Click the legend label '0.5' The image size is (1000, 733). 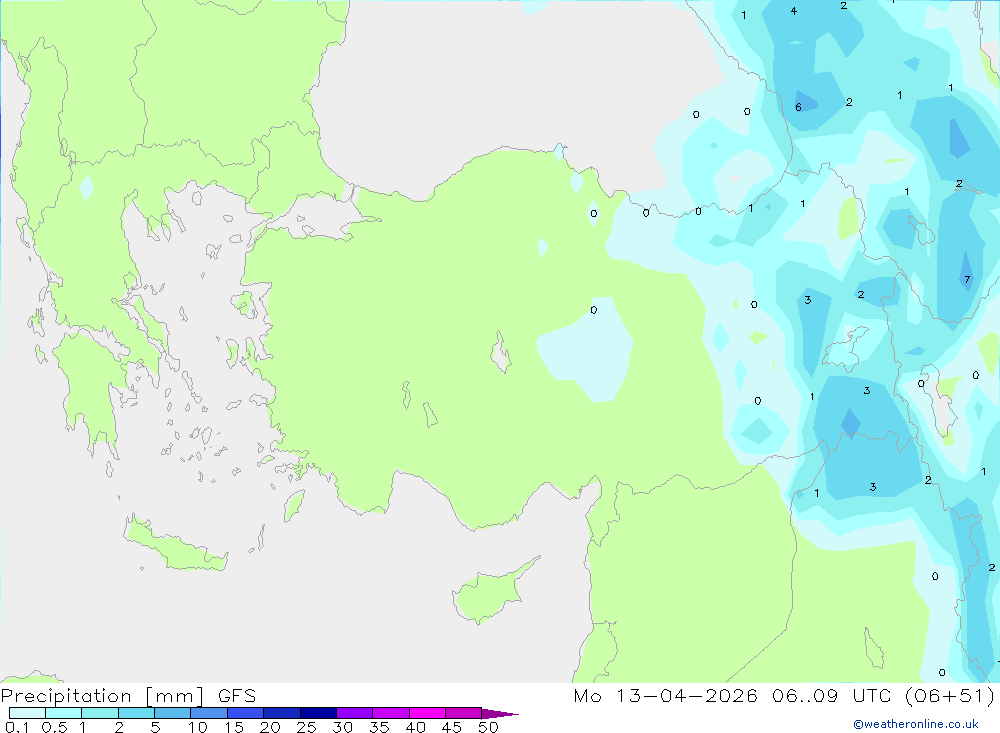coord(54,727)
